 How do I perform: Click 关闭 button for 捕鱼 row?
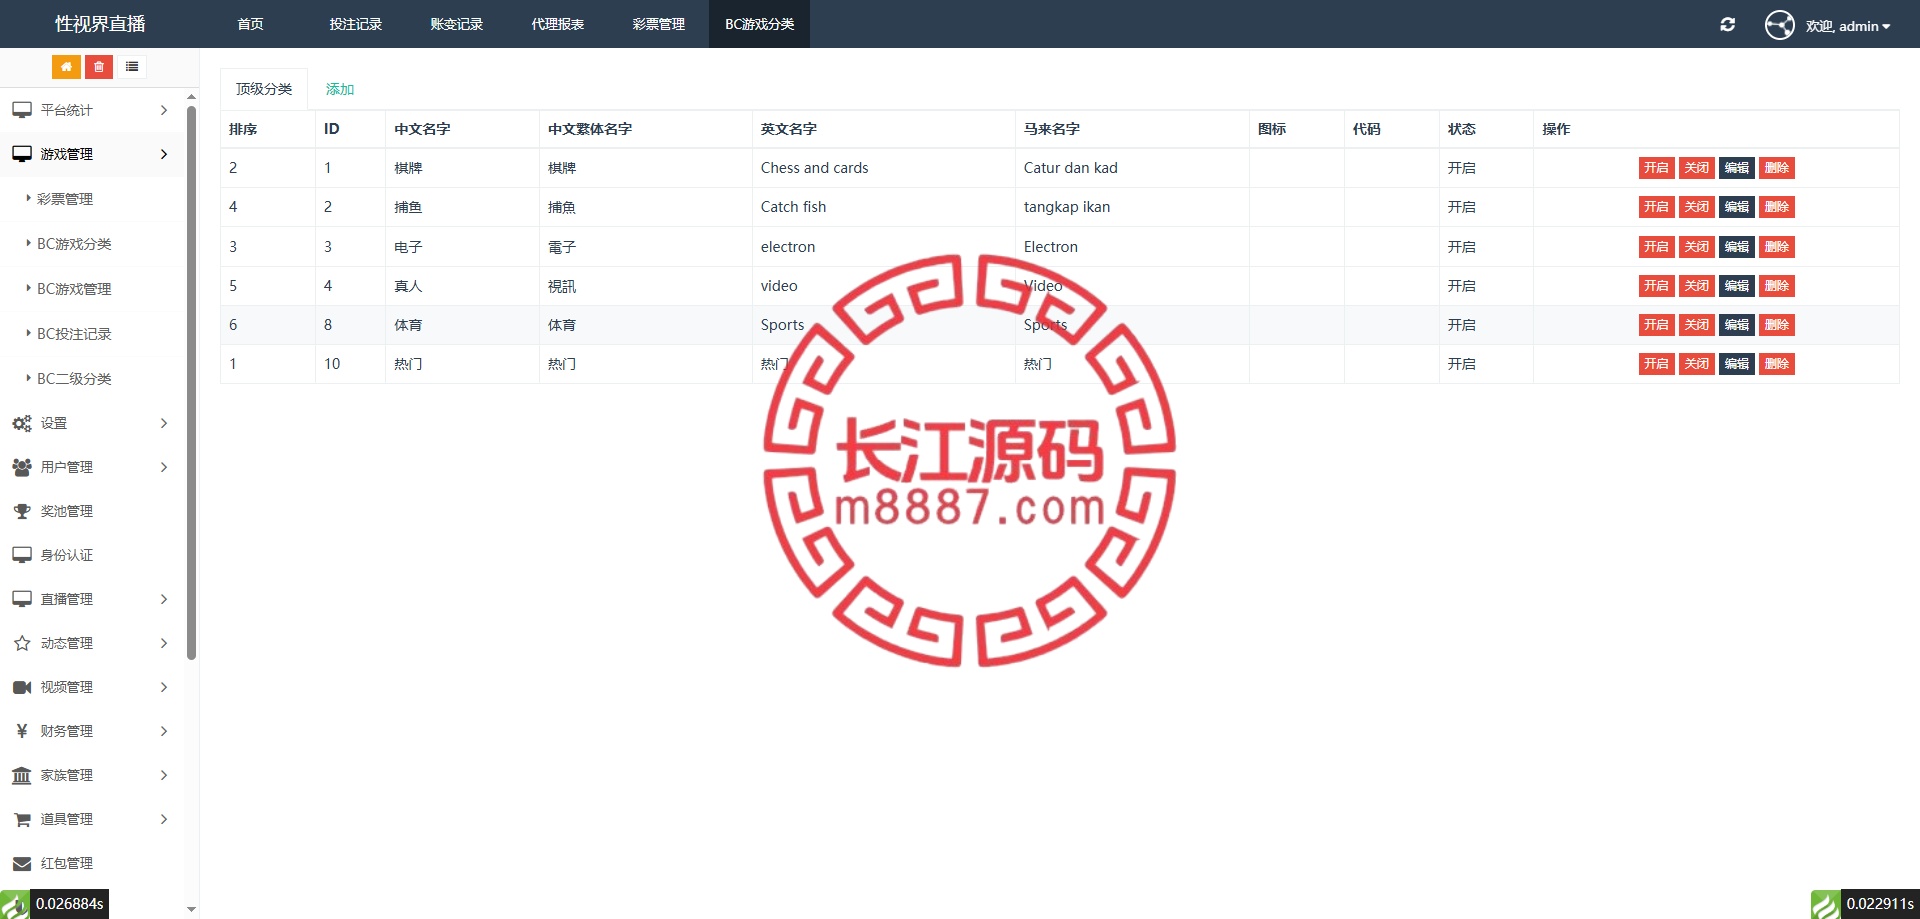(1697, 207)
